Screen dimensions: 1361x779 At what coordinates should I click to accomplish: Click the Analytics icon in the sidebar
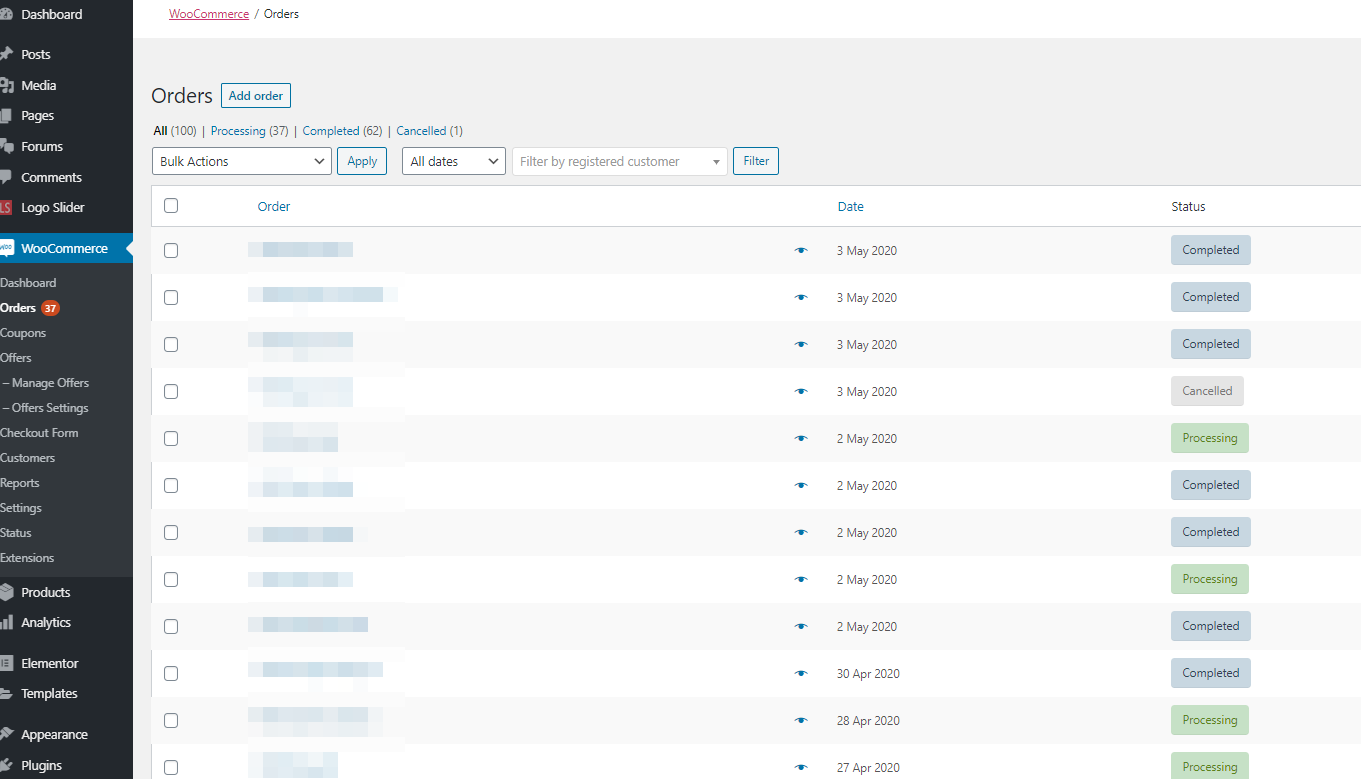point(13,622)
